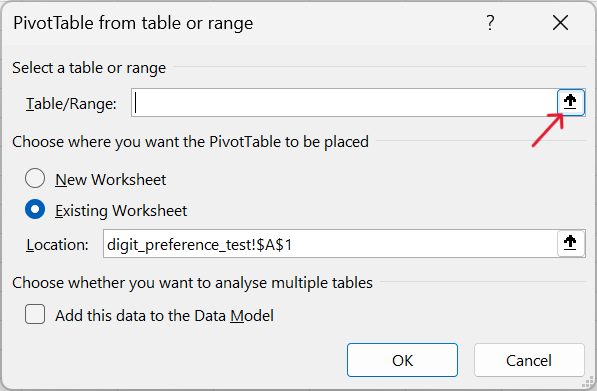Close the PivotTable dialog with the X

[560, 23]
